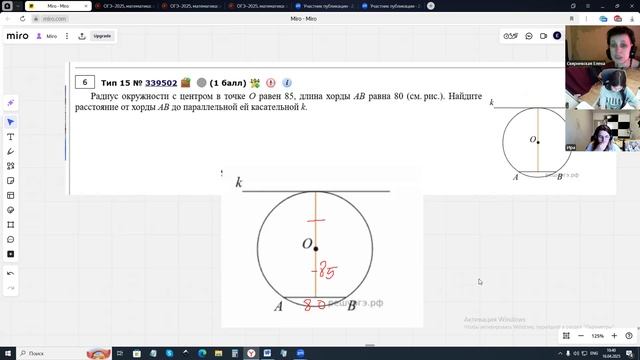Zoom out with the minus button
Image resolution: width=640 pixels, height=360 pixels.
click(x=581, y=336)
